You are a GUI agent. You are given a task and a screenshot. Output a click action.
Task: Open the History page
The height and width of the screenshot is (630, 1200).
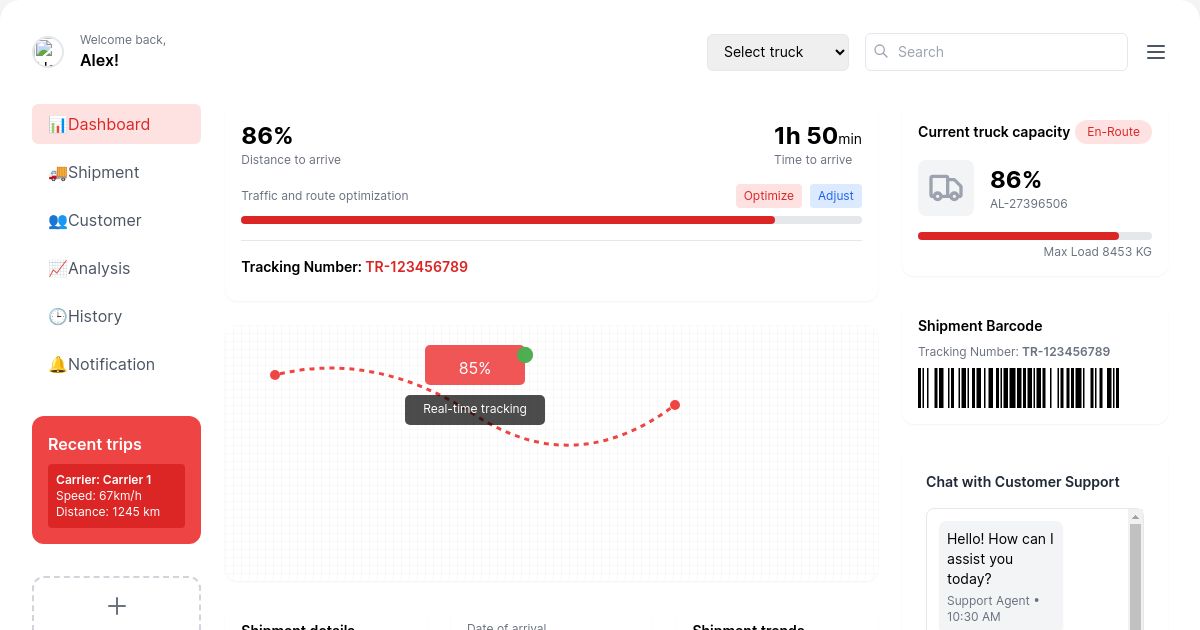(x=116, y=316)
